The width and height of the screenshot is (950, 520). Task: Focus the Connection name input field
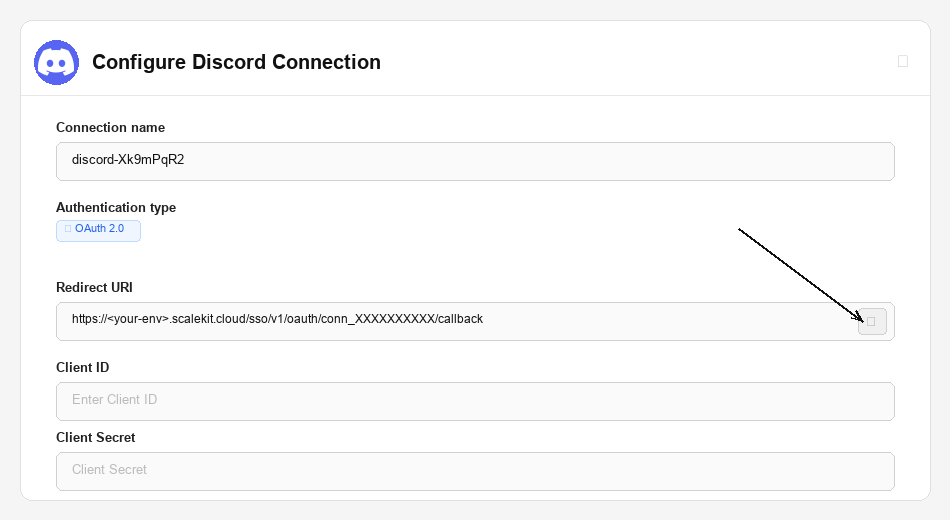475,161
